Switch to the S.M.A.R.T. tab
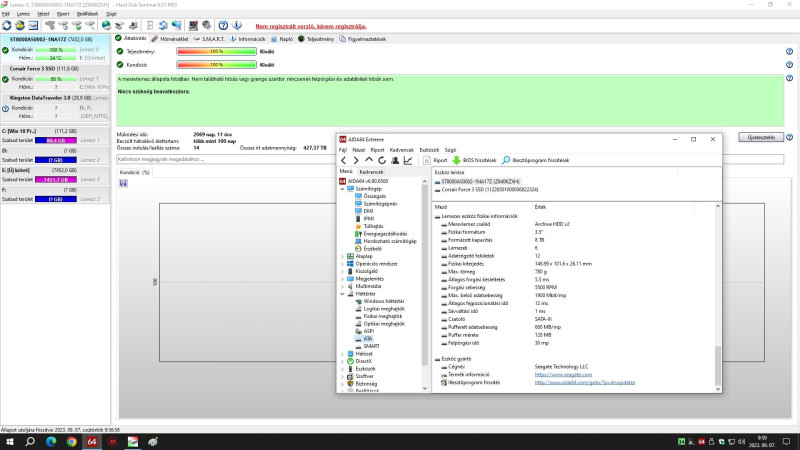The image size is (800, 450). click(x=209, y=39)
